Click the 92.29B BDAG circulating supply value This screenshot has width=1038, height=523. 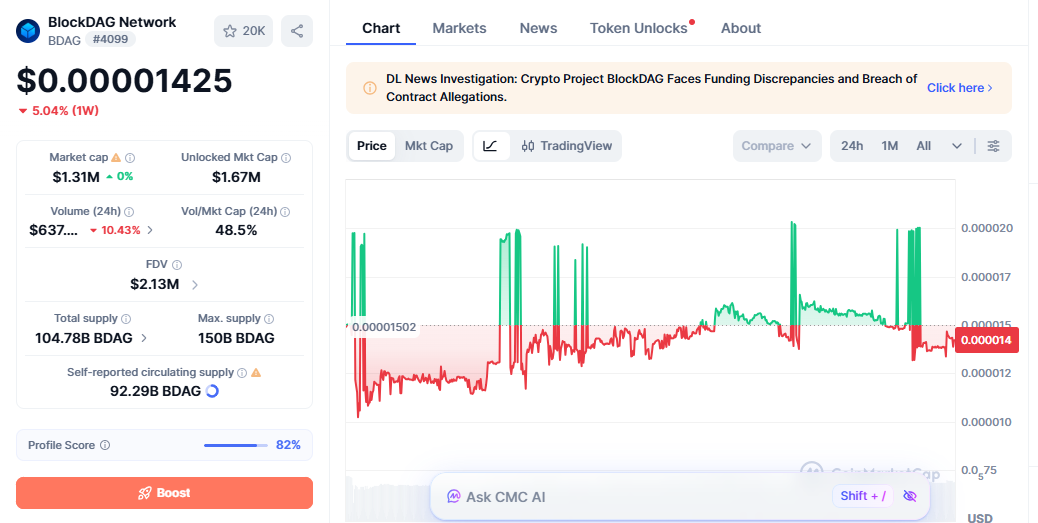coord(156,391)
